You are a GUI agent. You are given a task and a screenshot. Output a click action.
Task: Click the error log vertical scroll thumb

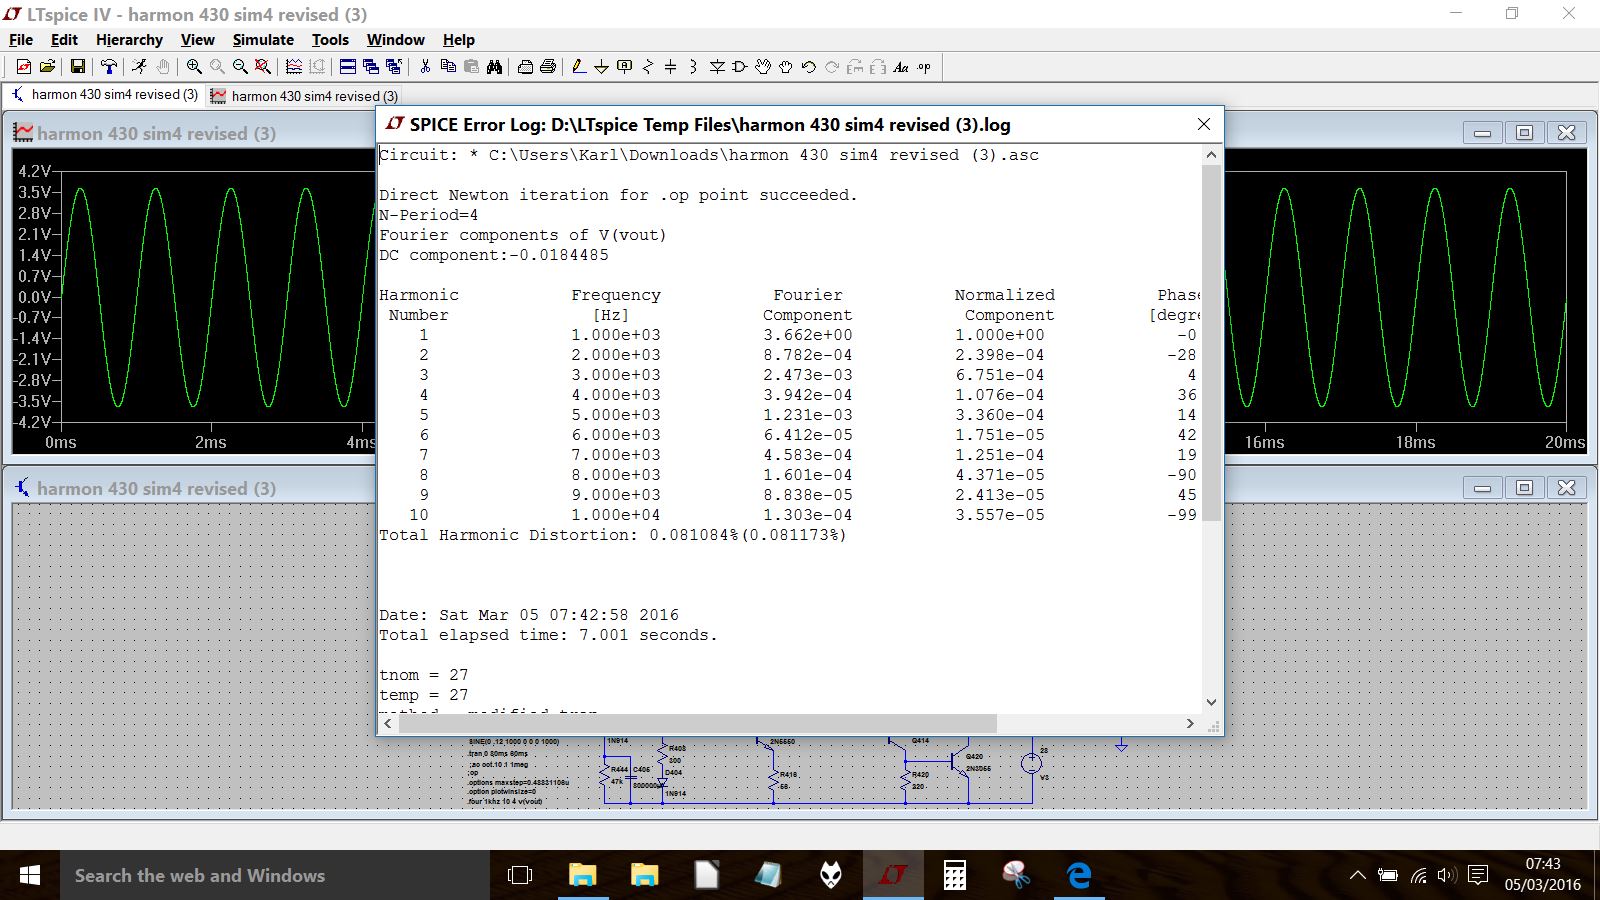pyautogui.click(x=1211, y=343)
